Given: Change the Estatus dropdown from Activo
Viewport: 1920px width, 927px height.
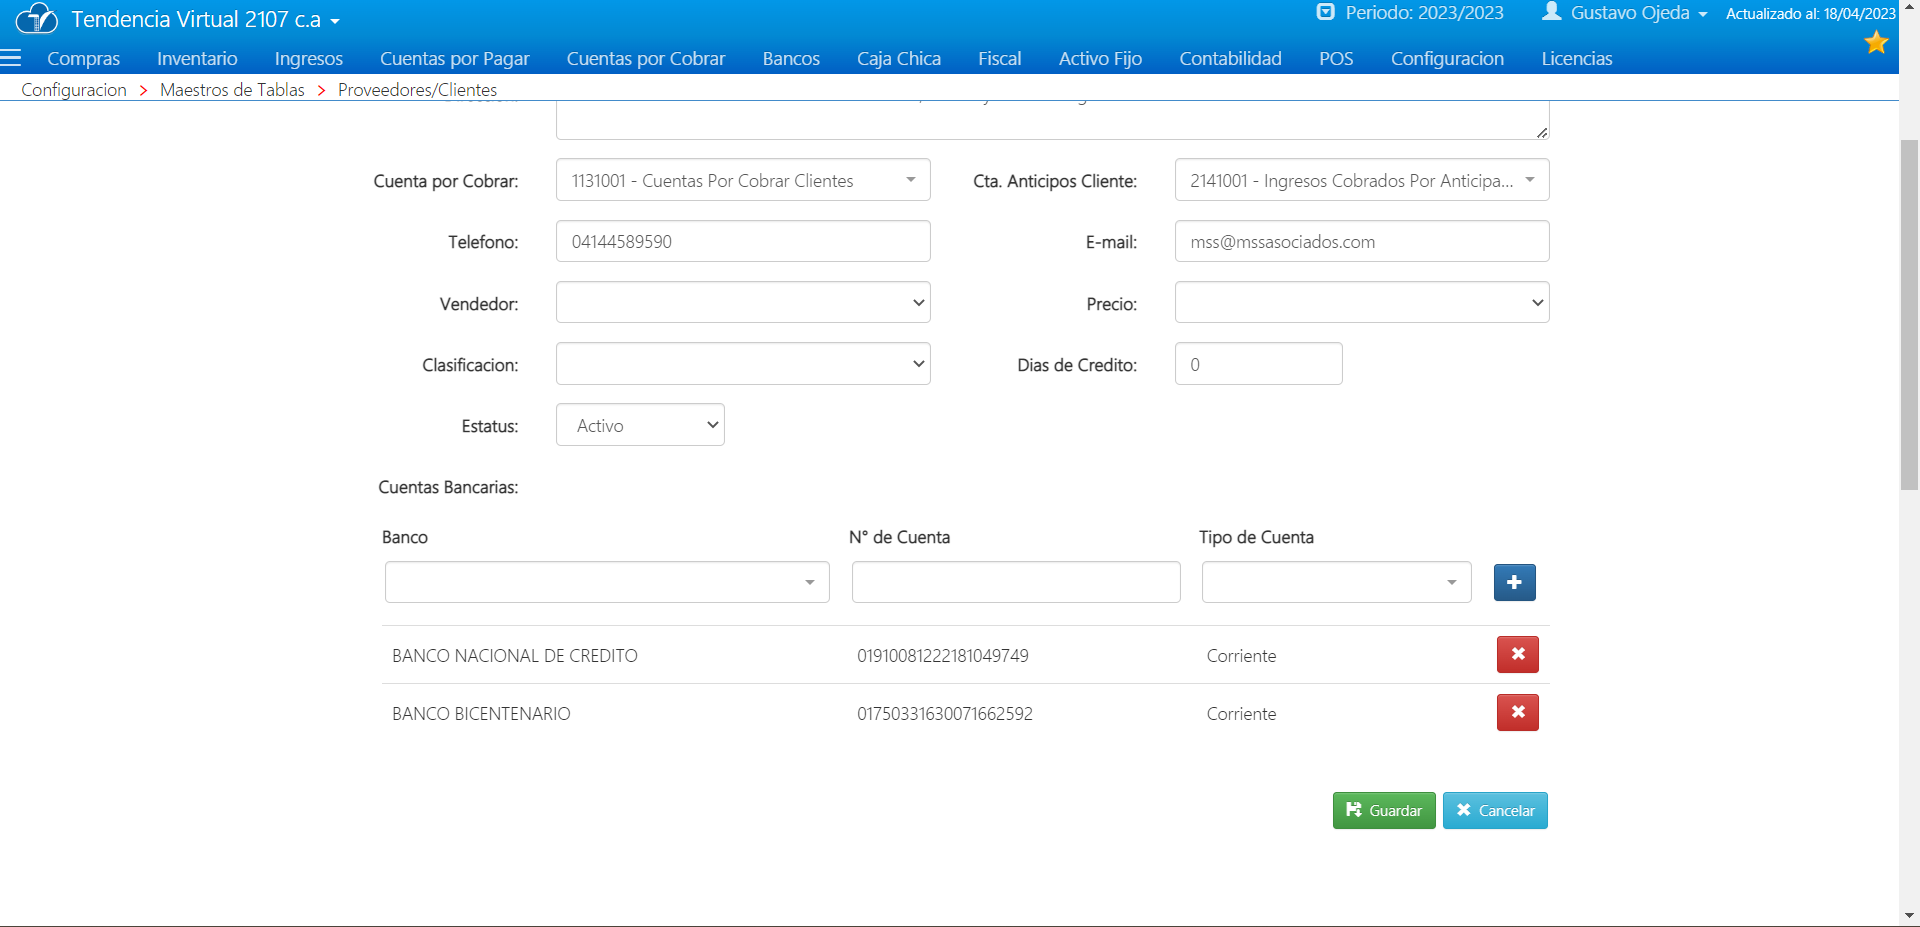Looking at the screenshot, I should [x=640, y=425].
